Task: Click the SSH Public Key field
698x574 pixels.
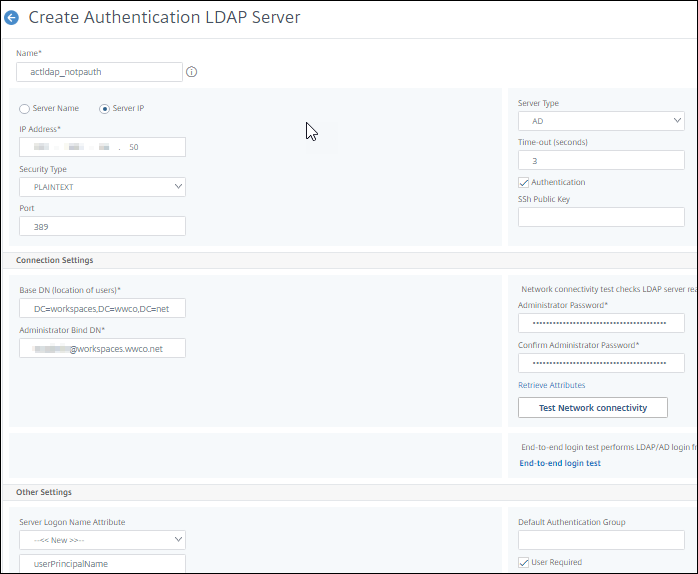Action: pyautogui.click(x=601, y=217)
